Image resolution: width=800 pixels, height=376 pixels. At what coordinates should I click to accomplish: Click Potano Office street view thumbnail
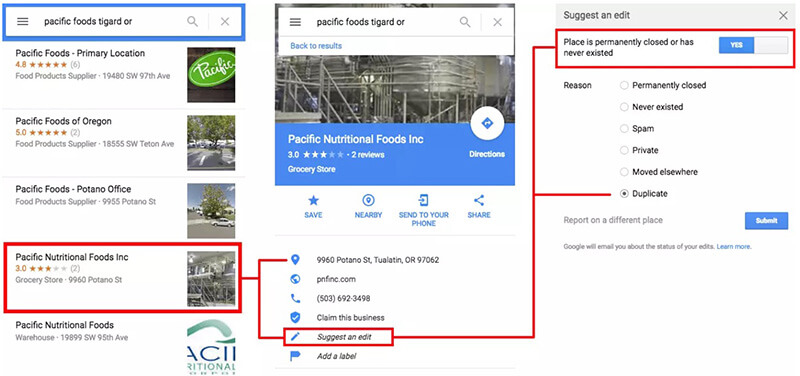pyautogui.click(x=211, y=211)
